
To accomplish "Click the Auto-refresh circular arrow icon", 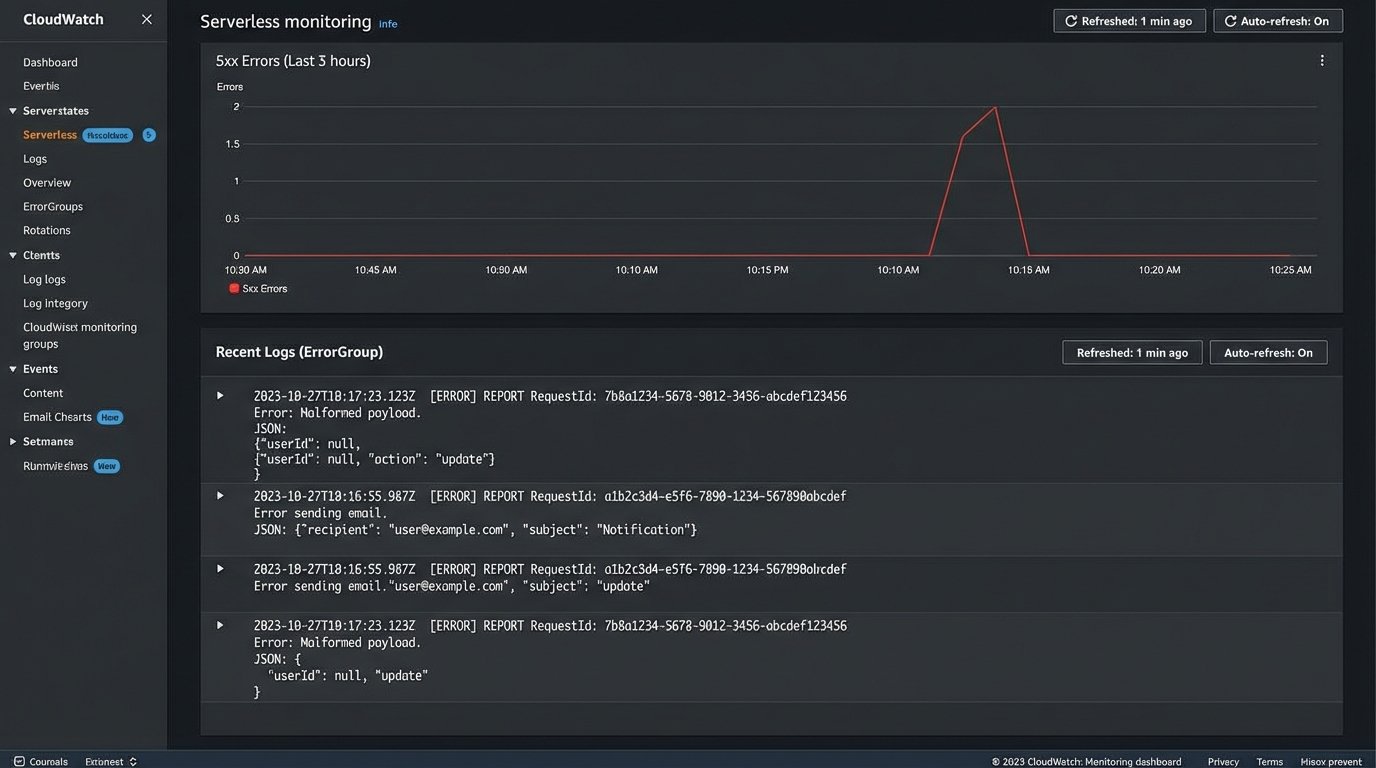I will (x=1231, y=20).
